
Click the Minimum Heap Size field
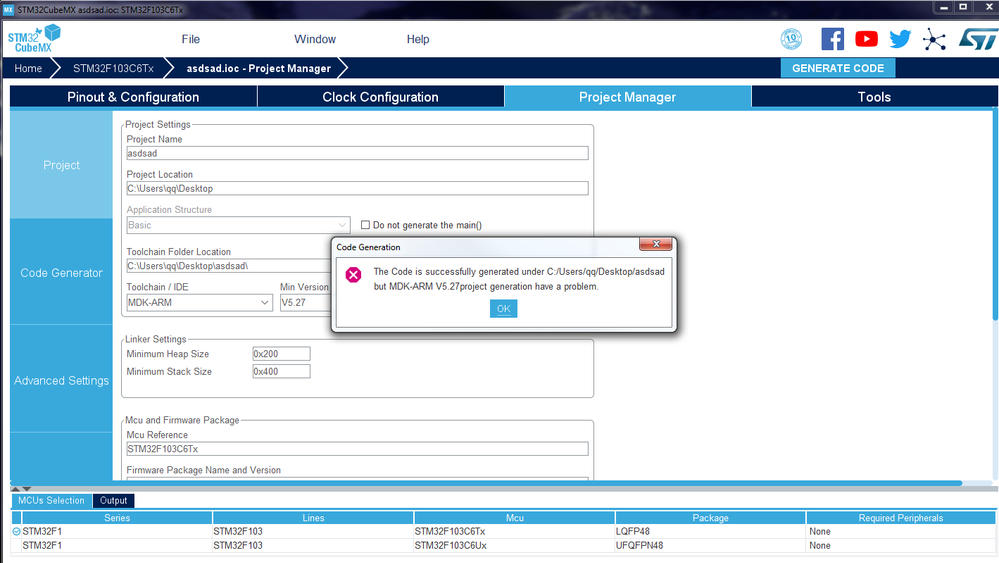tap(281, 353)
